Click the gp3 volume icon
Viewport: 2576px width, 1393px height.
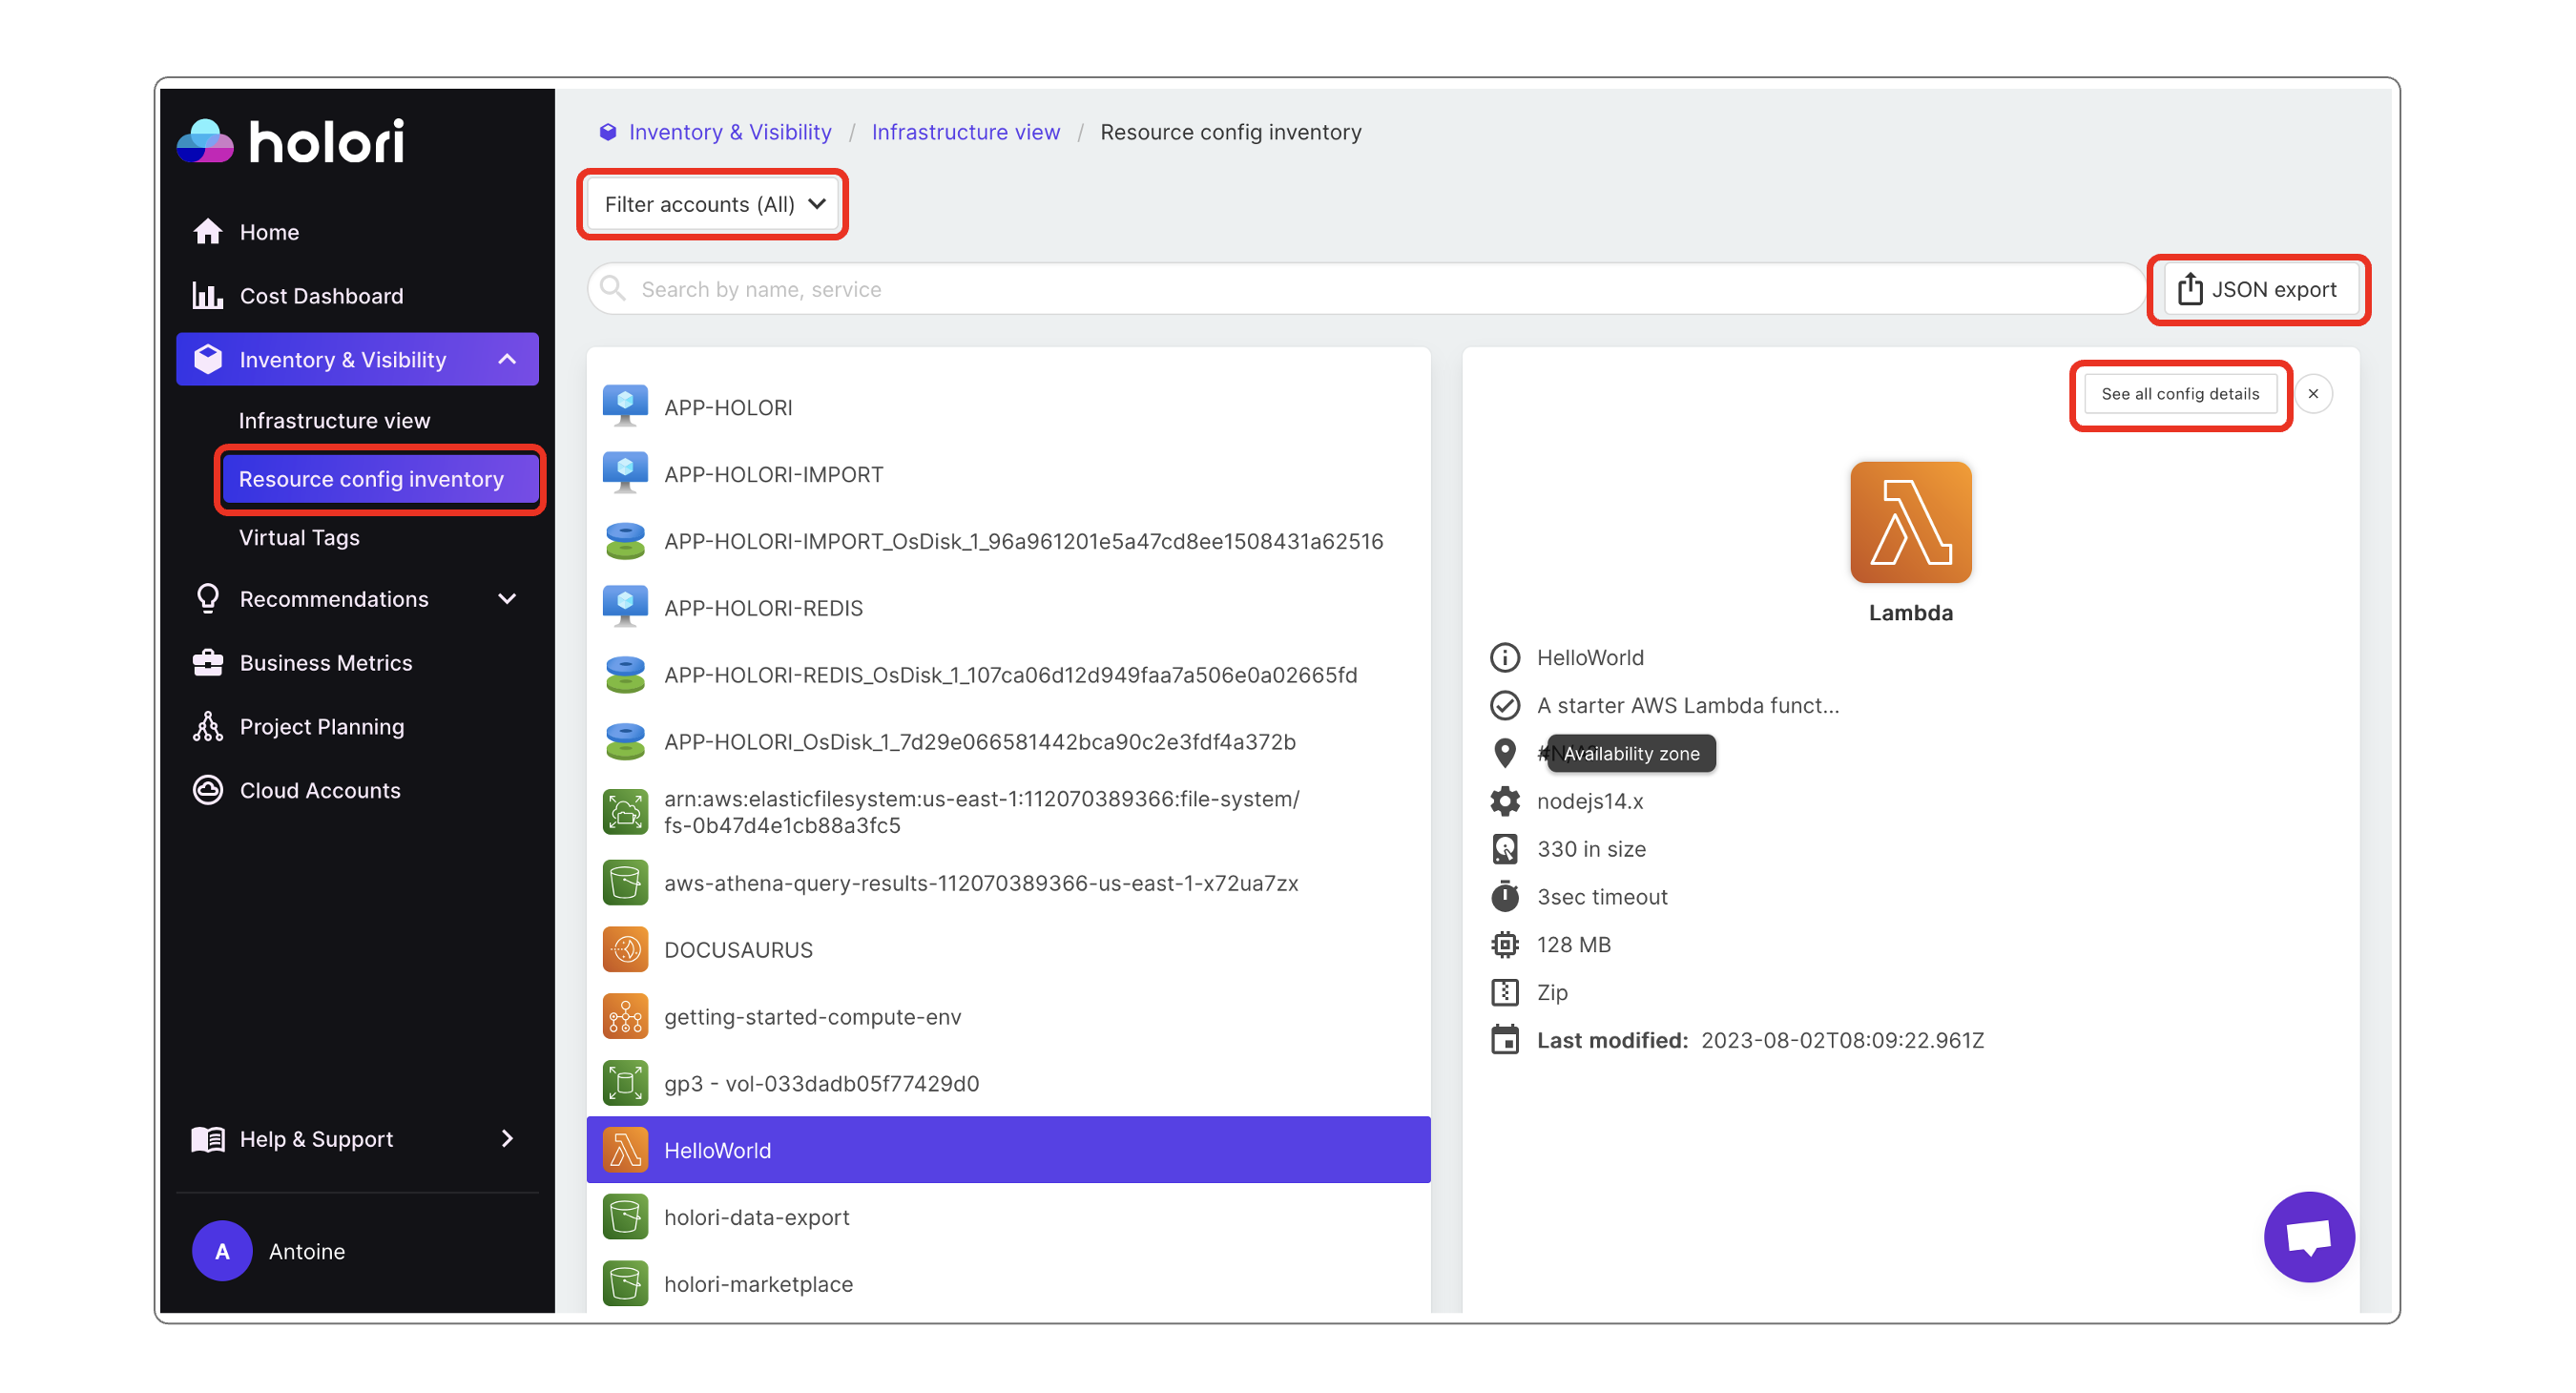625,1084
